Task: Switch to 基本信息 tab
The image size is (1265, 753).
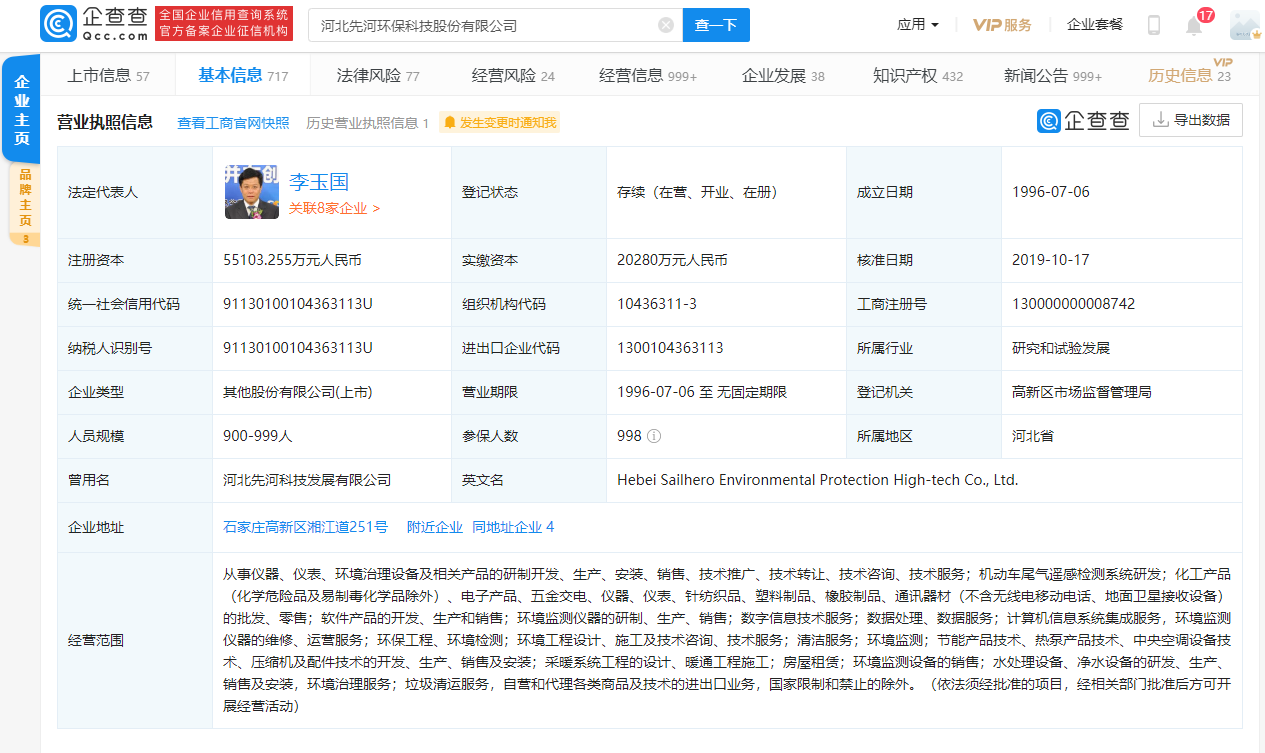Action: pyautogui.click(x=243, y=75)
